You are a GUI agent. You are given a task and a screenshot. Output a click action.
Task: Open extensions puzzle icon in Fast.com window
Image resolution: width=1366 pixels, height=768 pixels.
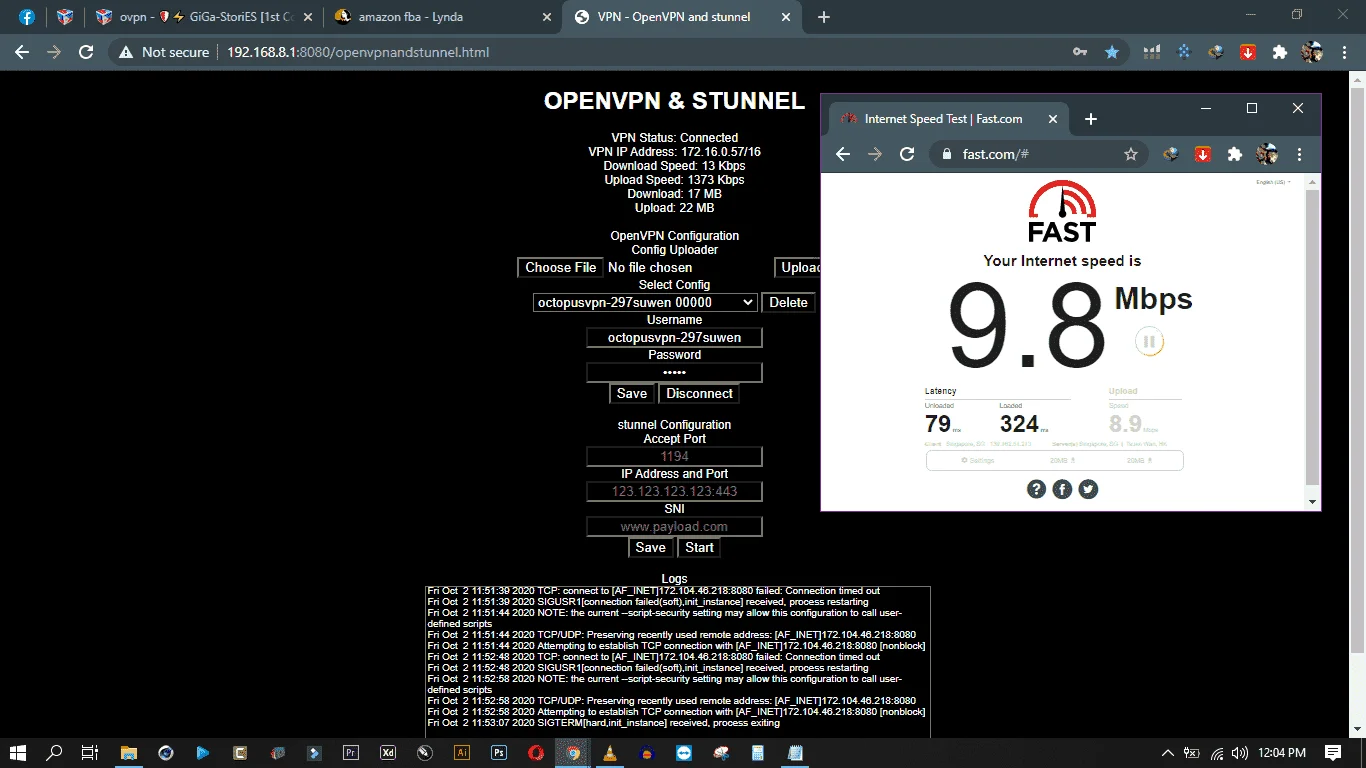(x=1235, y=154)
